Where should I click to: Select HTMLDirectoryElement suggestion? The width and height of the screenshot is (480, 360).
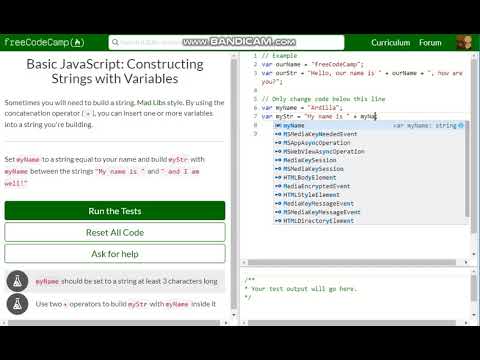(x=369, y=221)
